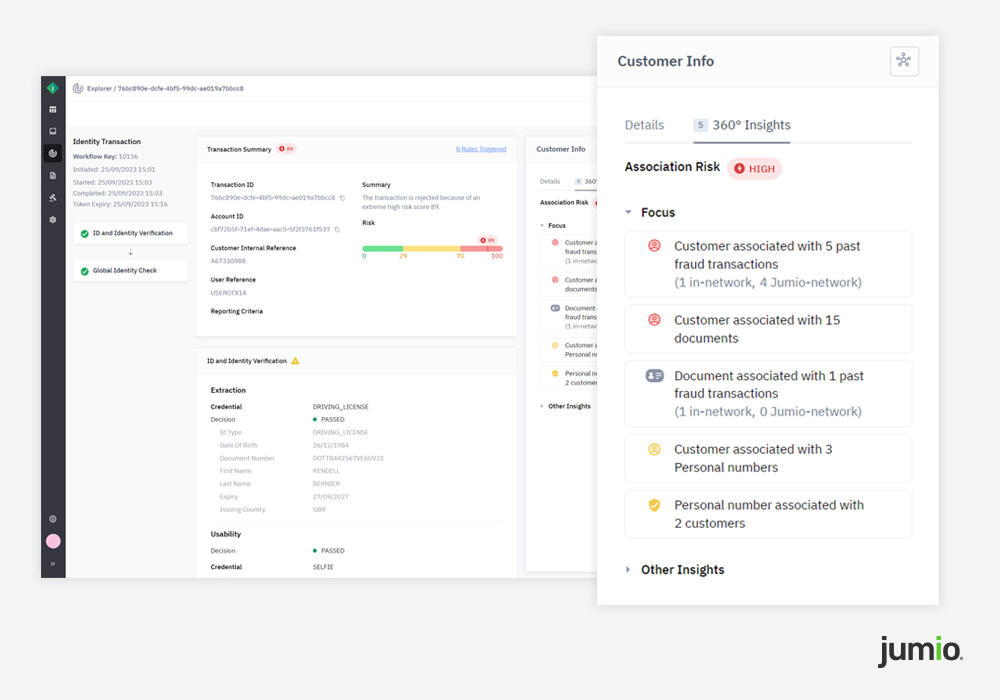Screen dimensions: 1000x700
Task: Open the settings gear in the sidebar
Action: pyautogui.click(x=53, y=219)
